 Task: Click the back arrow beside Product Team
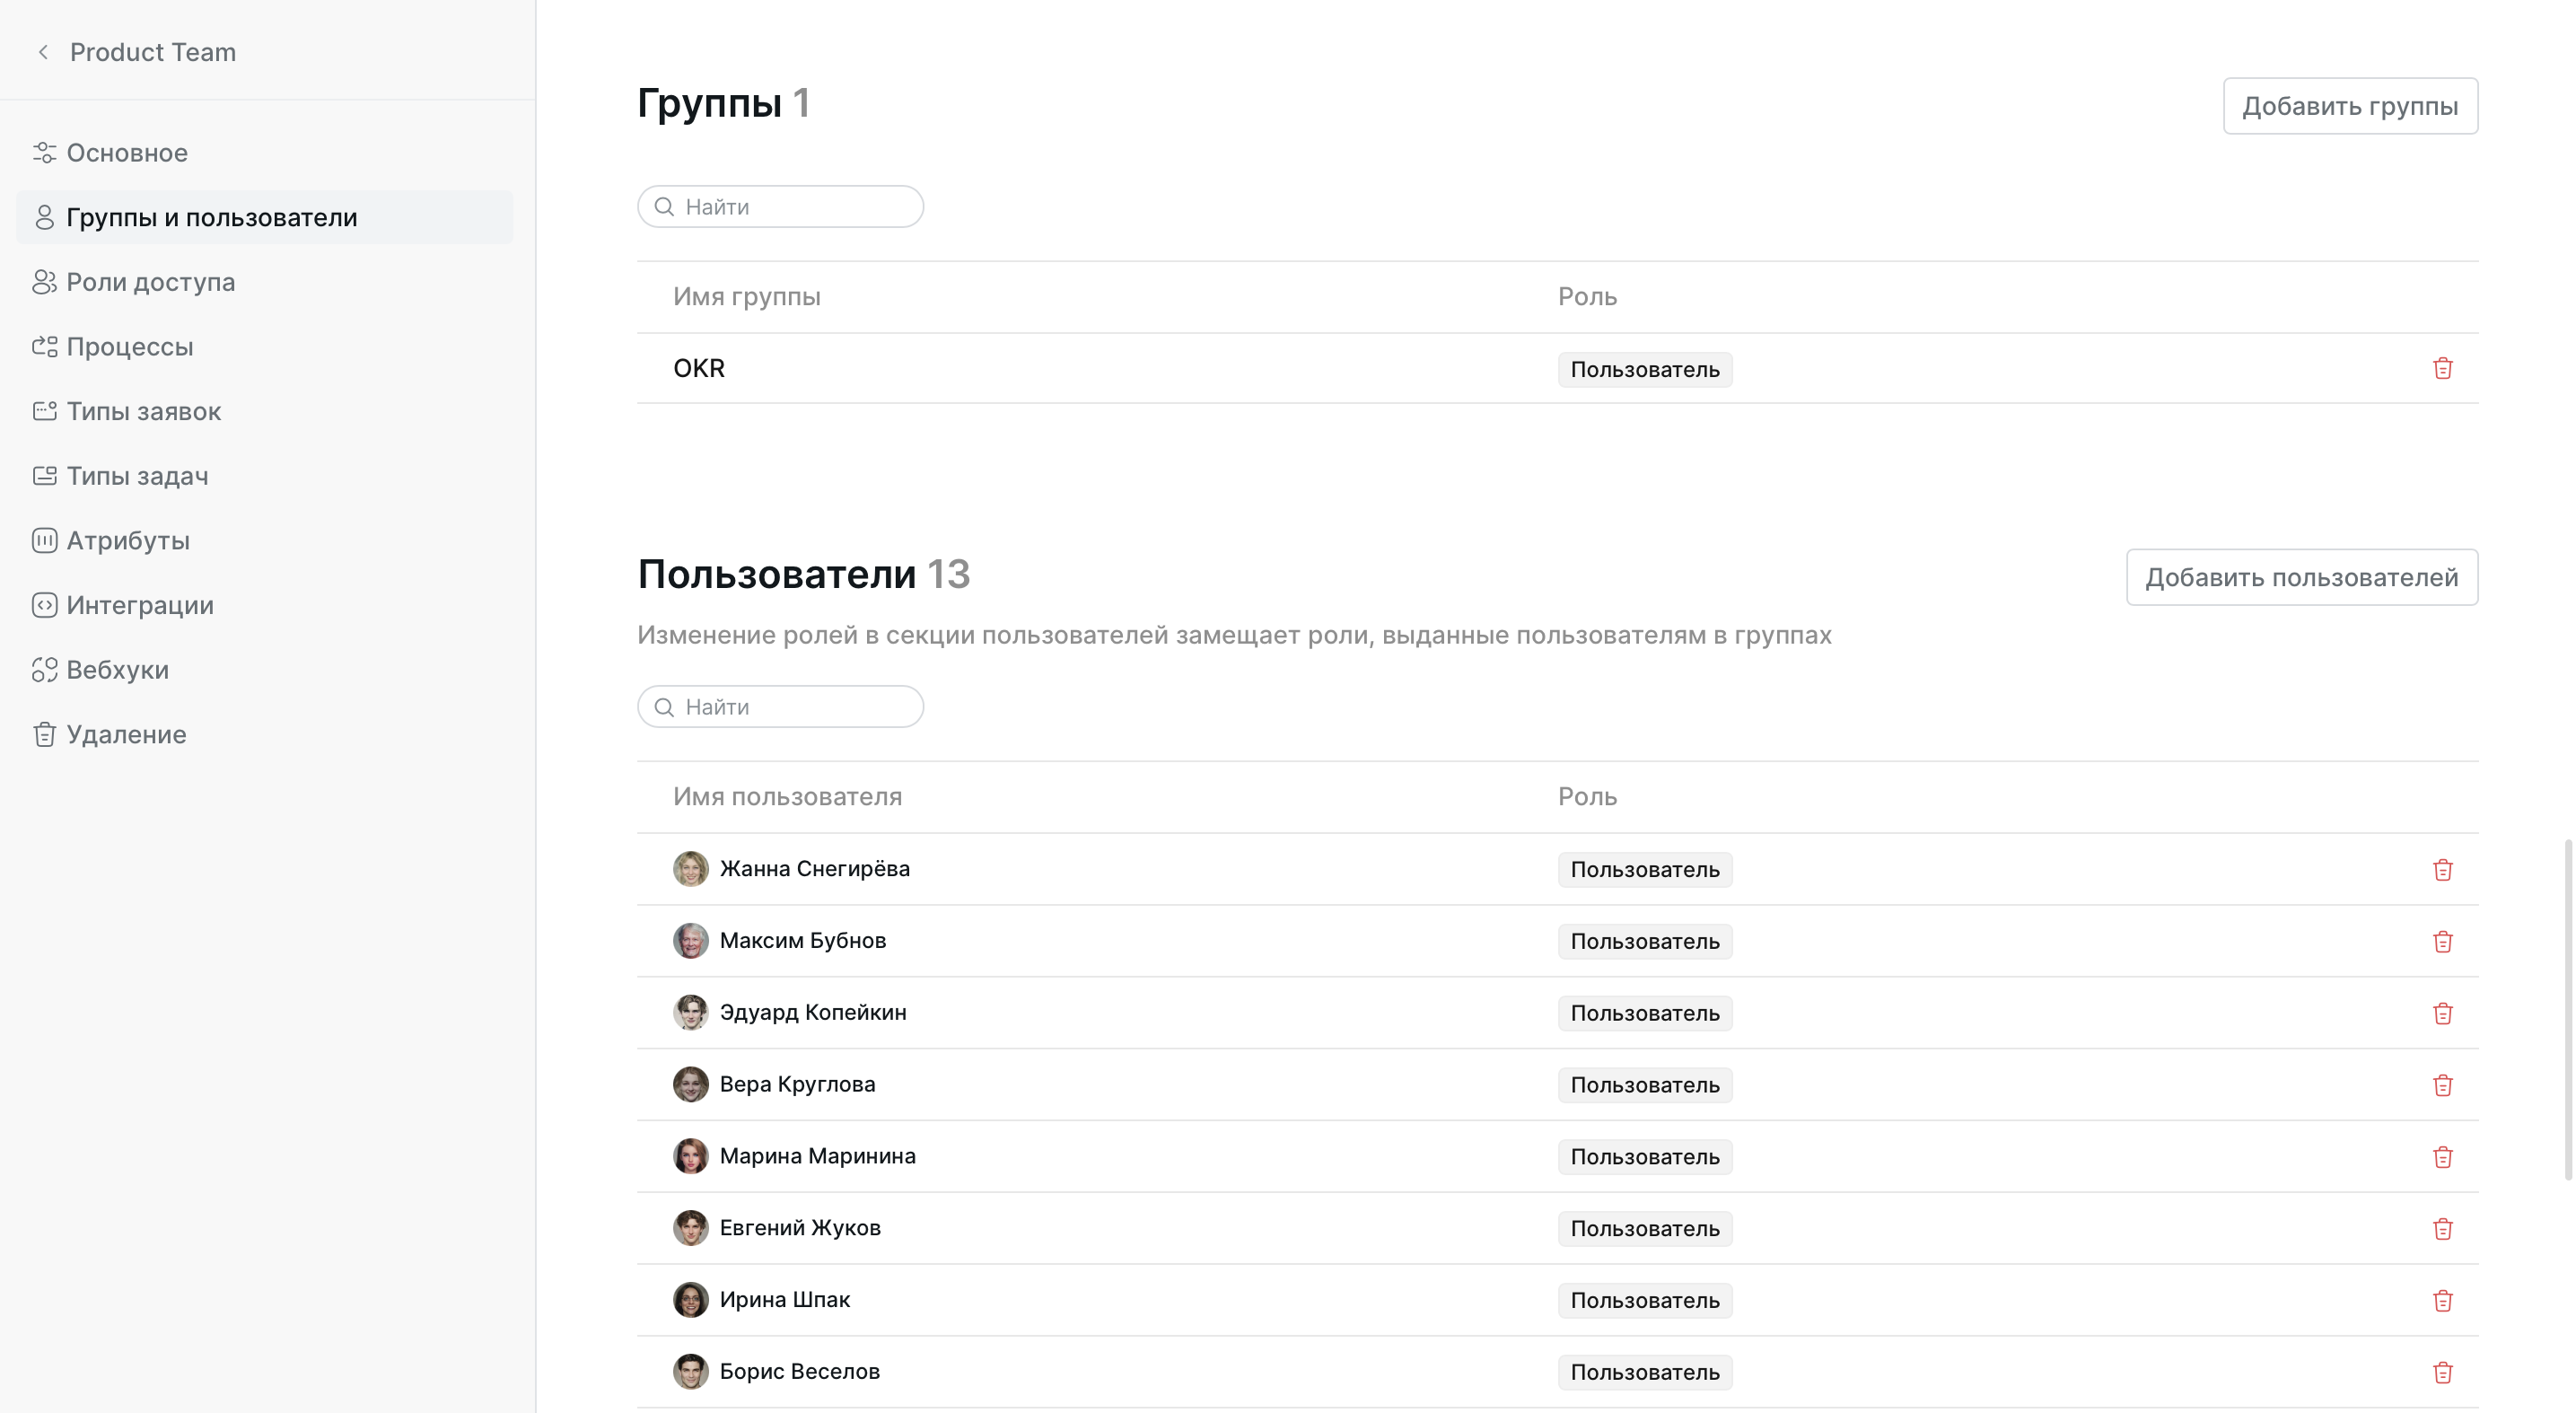pos(43,52)
